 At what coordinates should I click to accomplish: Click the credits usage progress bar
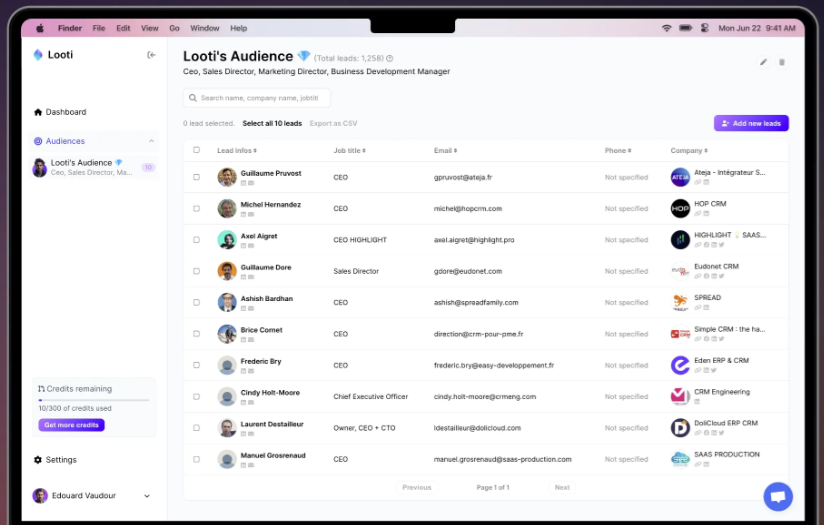coord(94,400)
